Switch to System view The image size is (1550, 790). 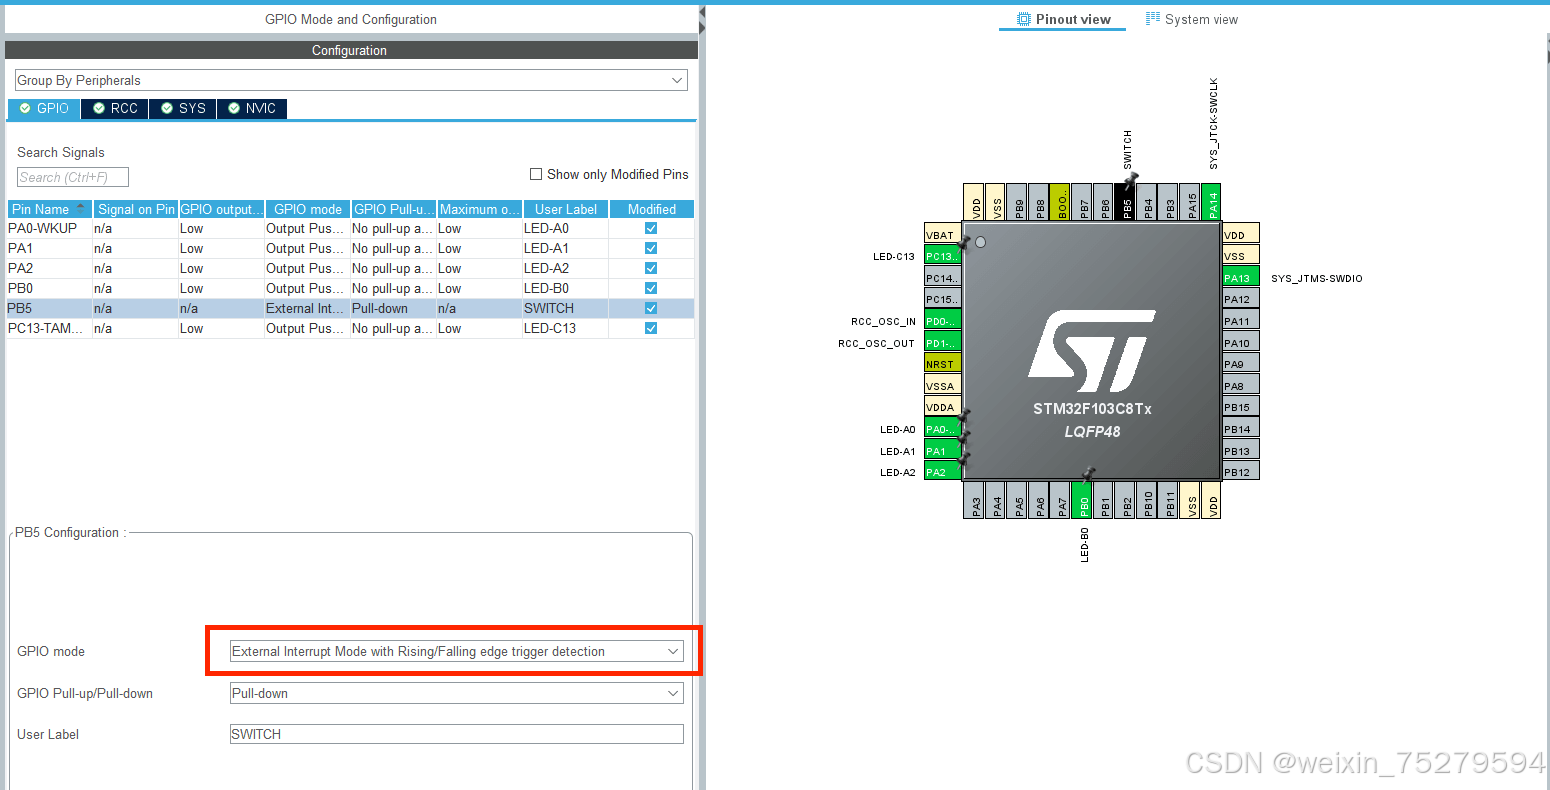[1192, 19]
